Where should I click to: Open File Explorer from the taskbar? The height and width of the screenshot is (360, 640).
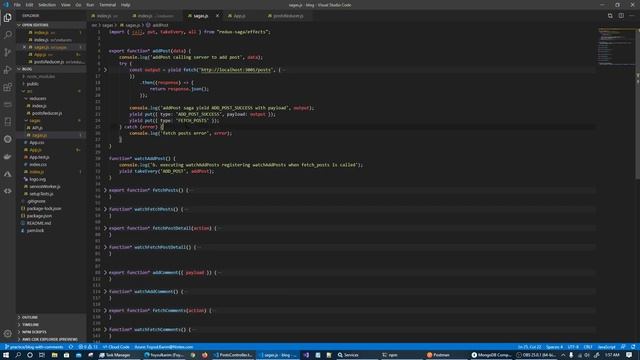pyautogui.click(x=54, y=355)
